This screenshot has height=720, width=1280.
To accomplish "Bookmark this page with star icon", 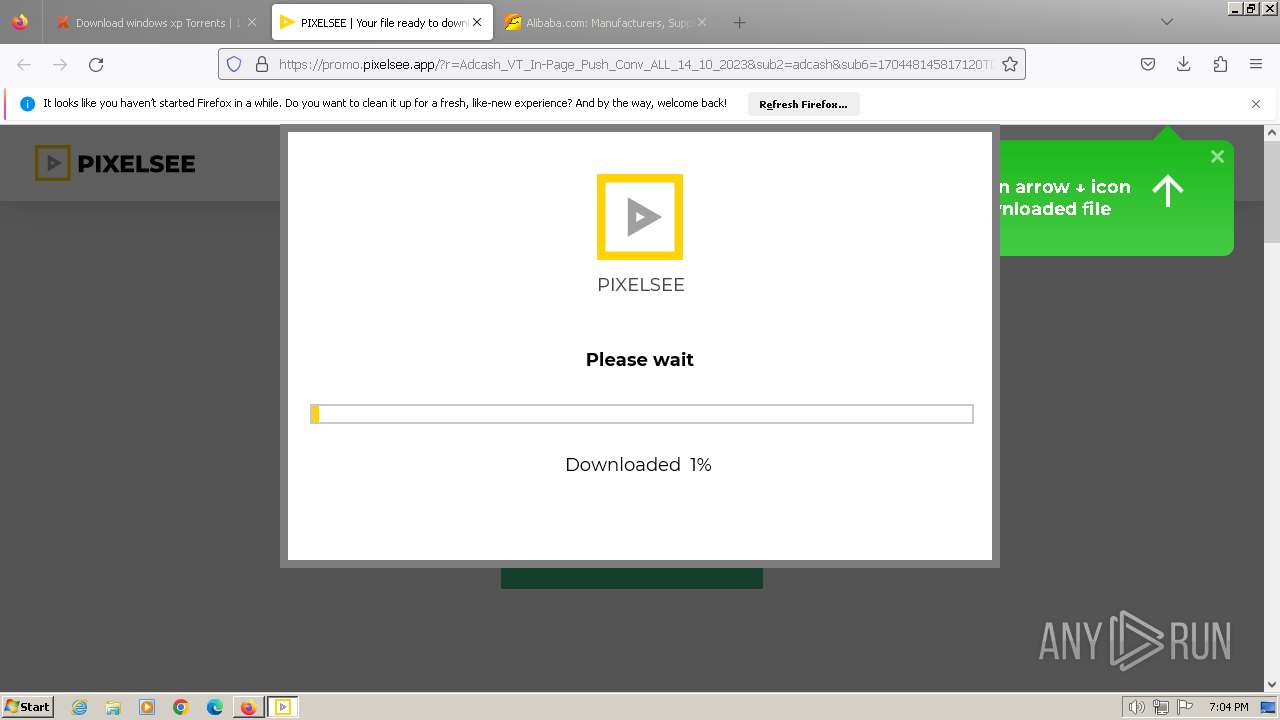I will tap(1010, 64).
